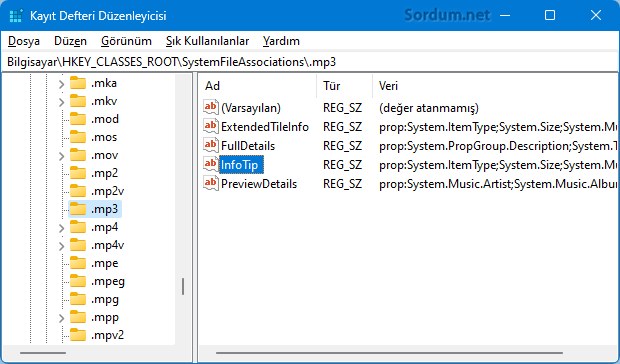Expand the .mpp tree node

click(x=61, y=318)
